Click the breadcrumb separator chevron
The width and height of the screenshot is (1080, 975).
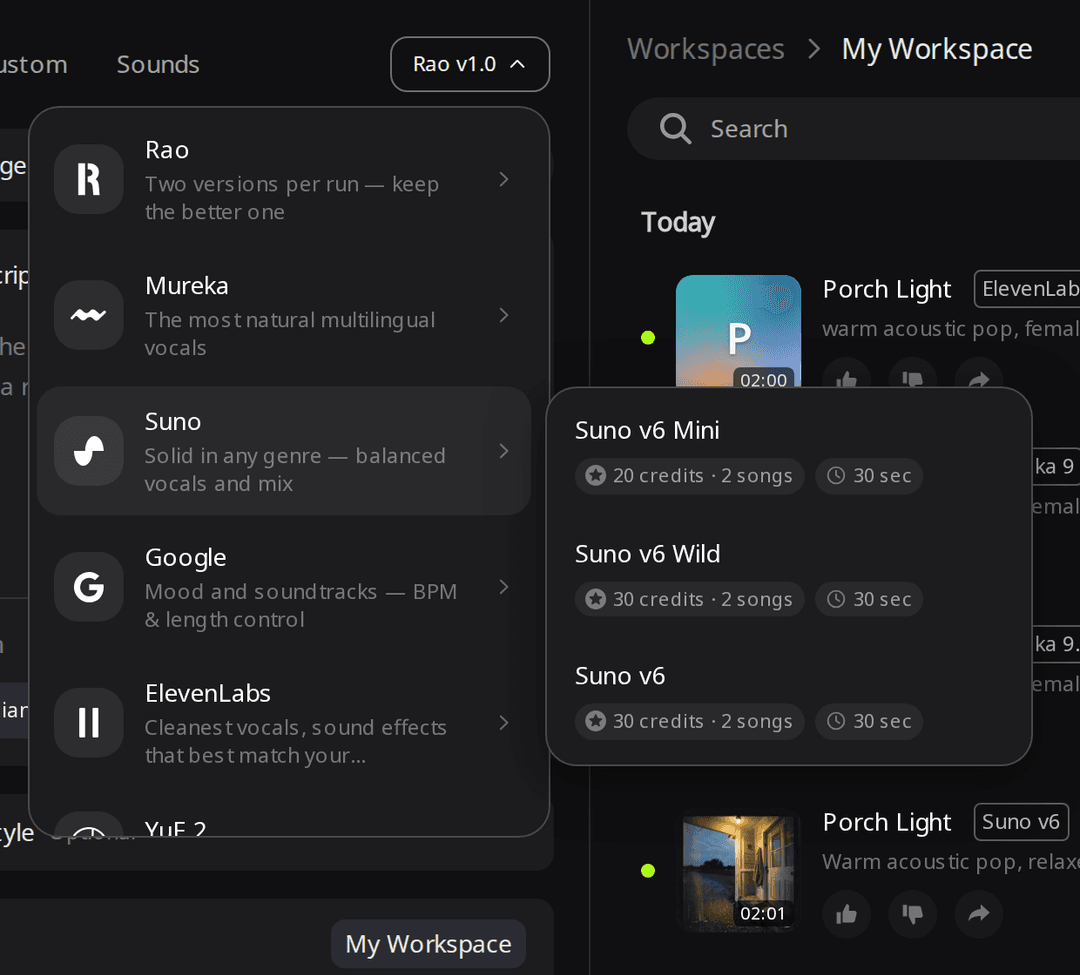tap(814, 49)
